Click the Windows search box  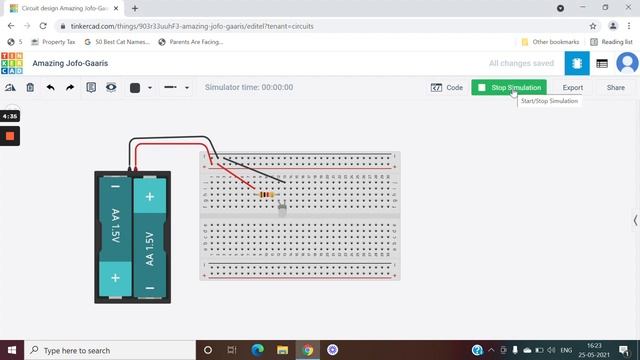110,350
